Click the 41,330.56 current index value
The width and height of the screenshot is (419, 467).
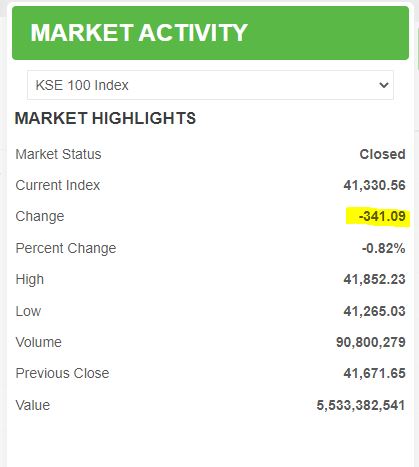pyautogui.click(x=374, y=185)
